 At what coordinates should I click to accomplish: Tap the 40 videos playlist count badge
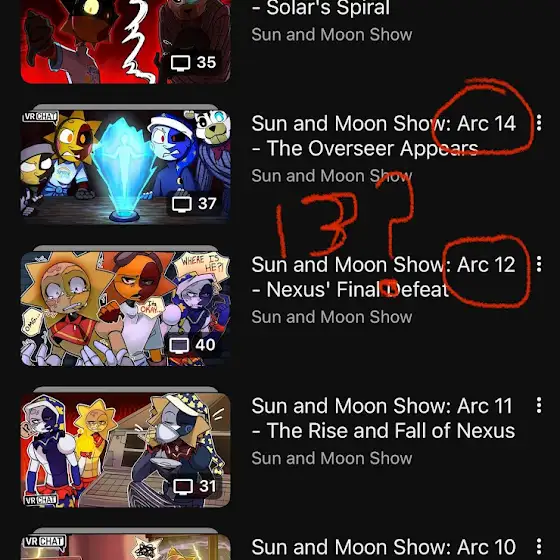click(193, 345)
